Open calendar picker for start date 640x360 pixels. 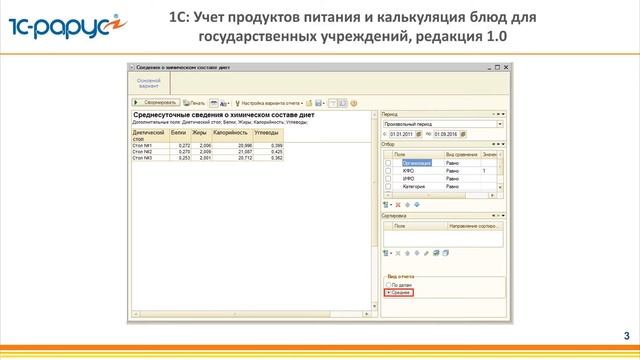(419, 134)
